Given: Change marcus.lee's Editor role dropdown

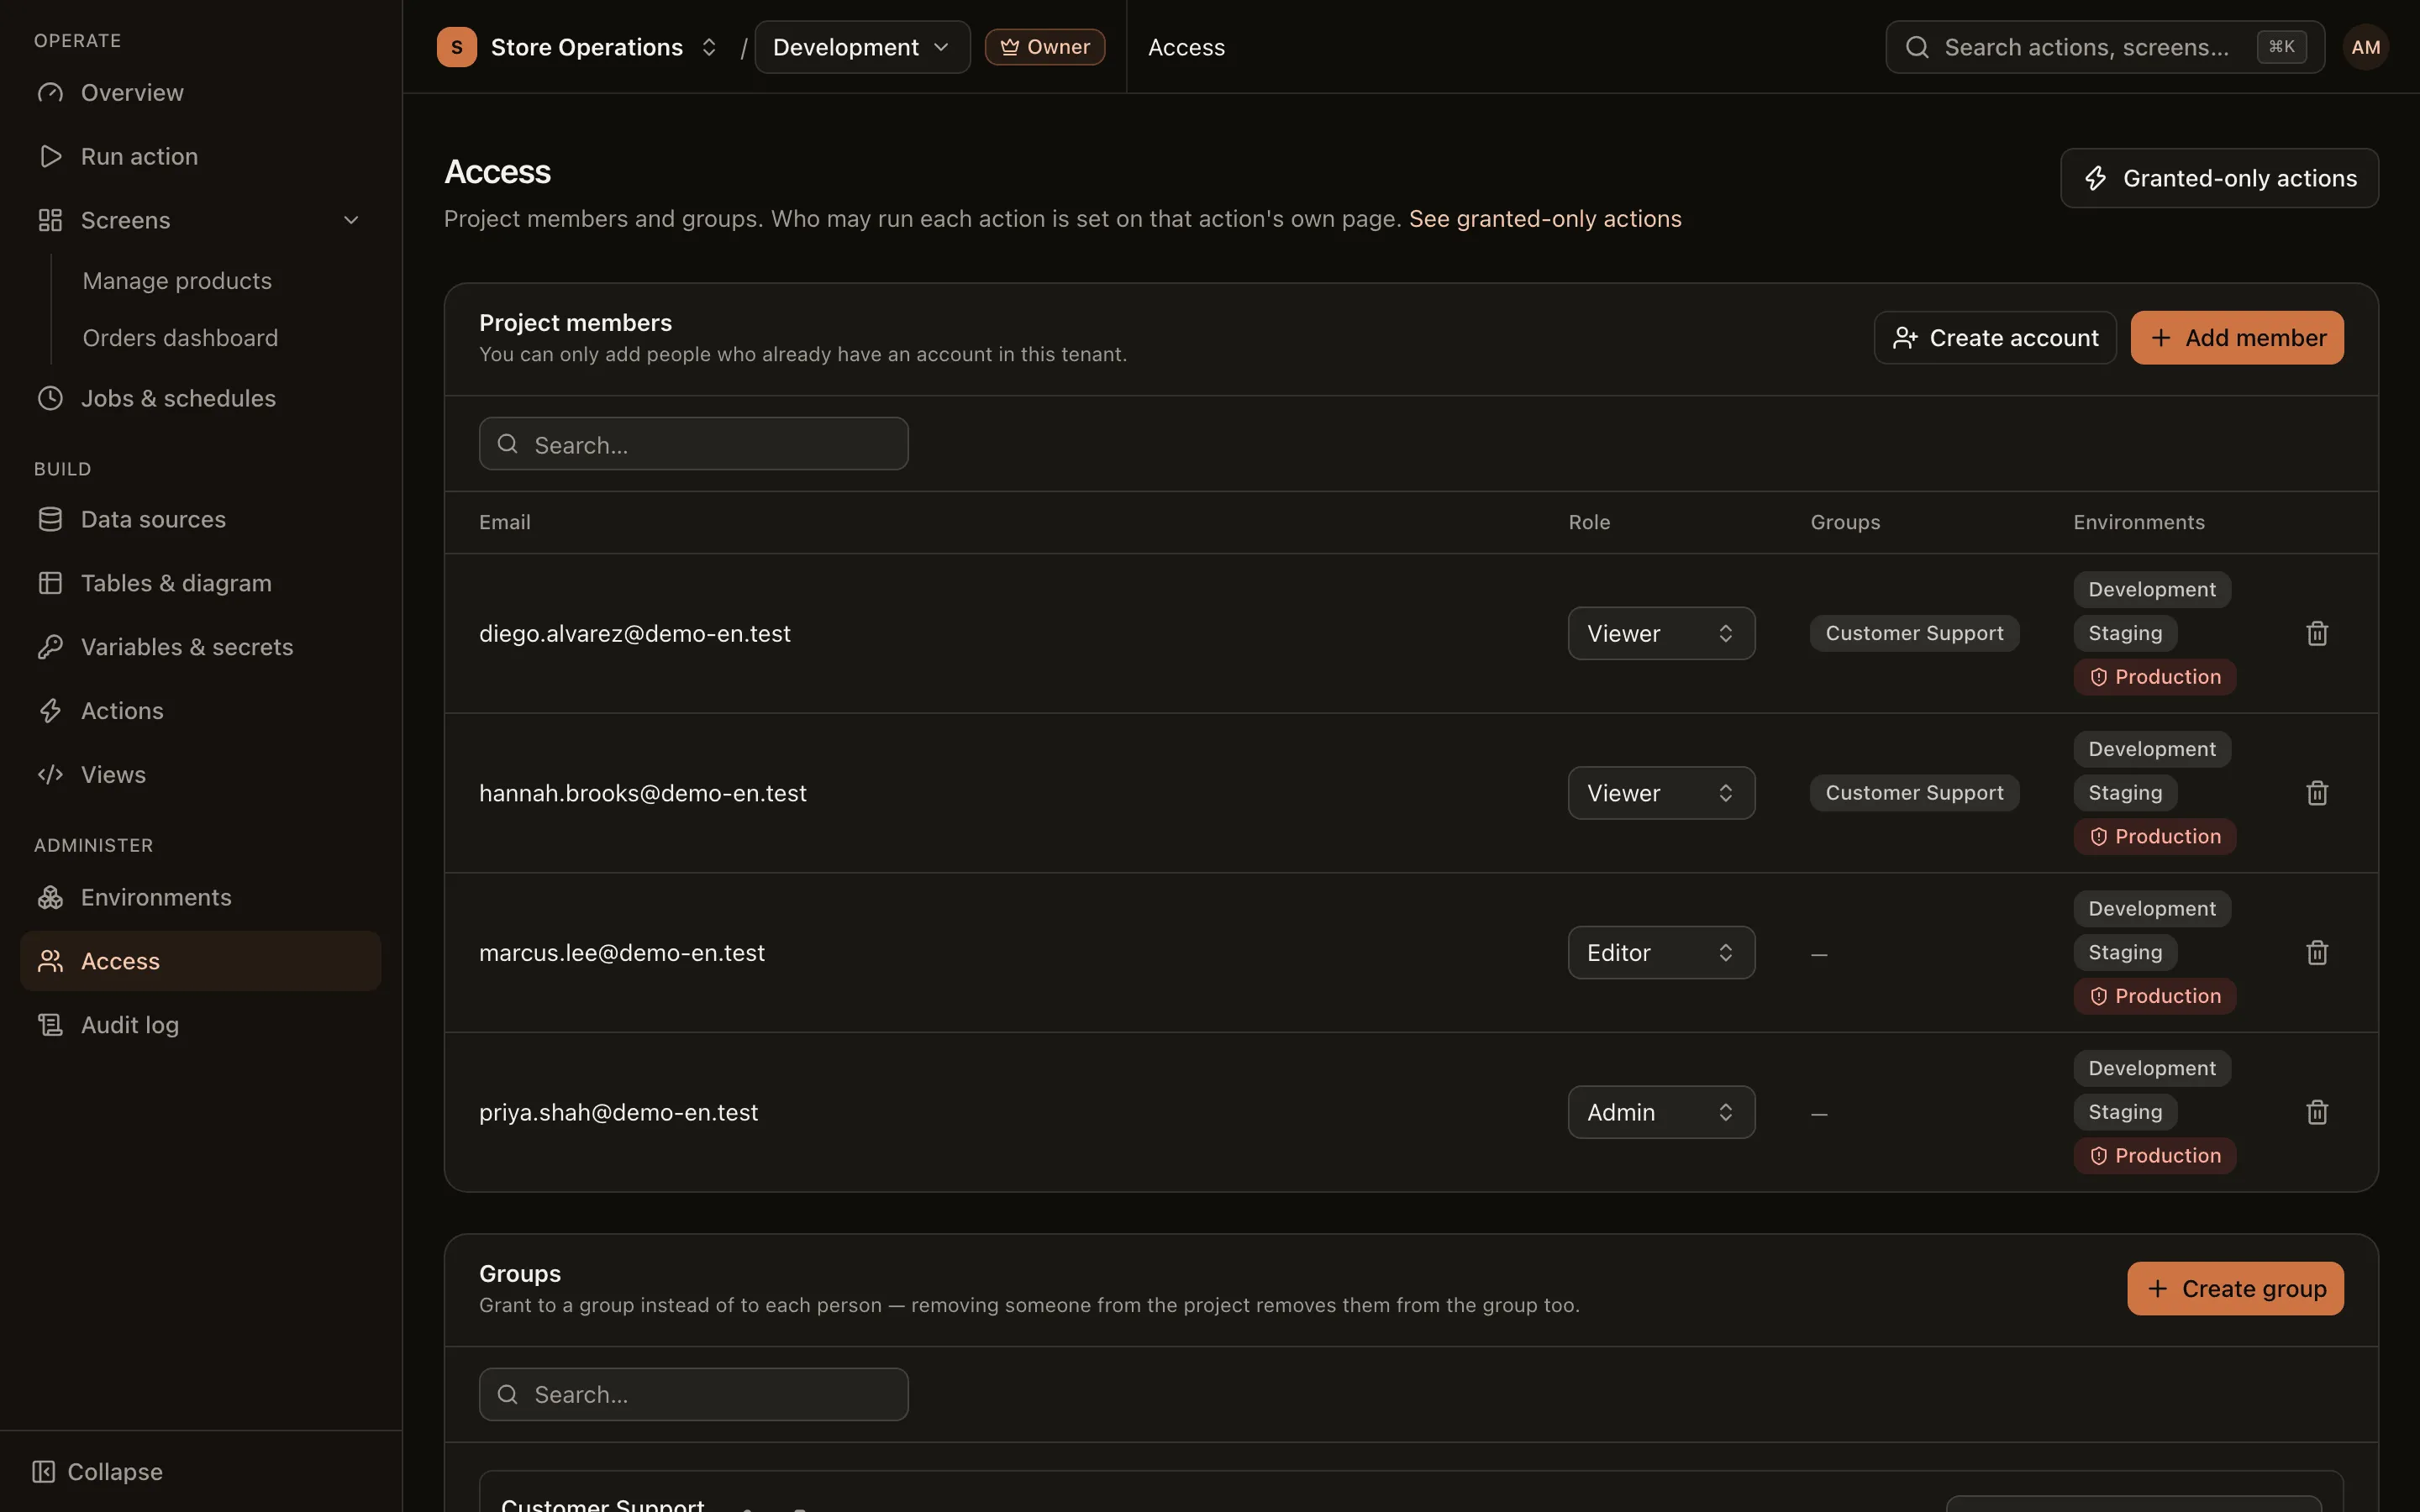Looking at the screenshot, I should click(1661, 952).
